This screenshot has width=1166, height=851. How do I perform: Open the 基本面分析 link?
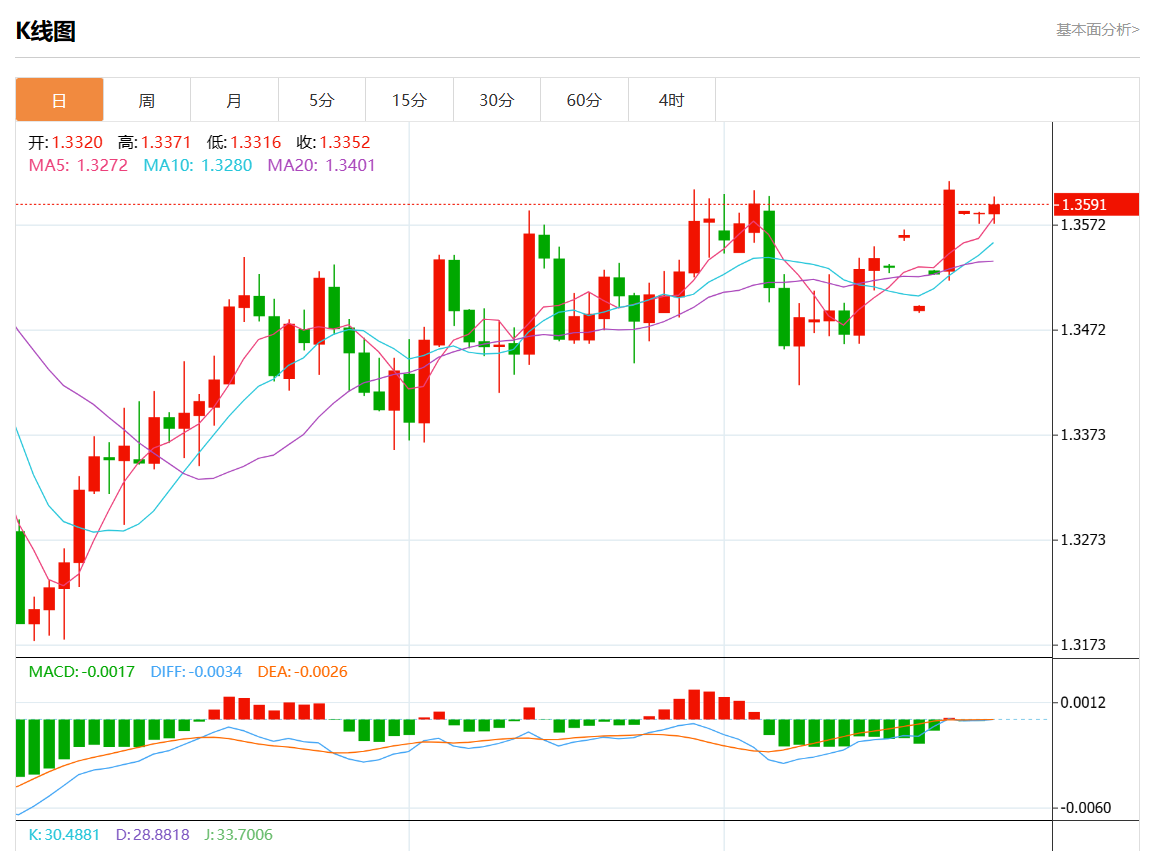1097,30
